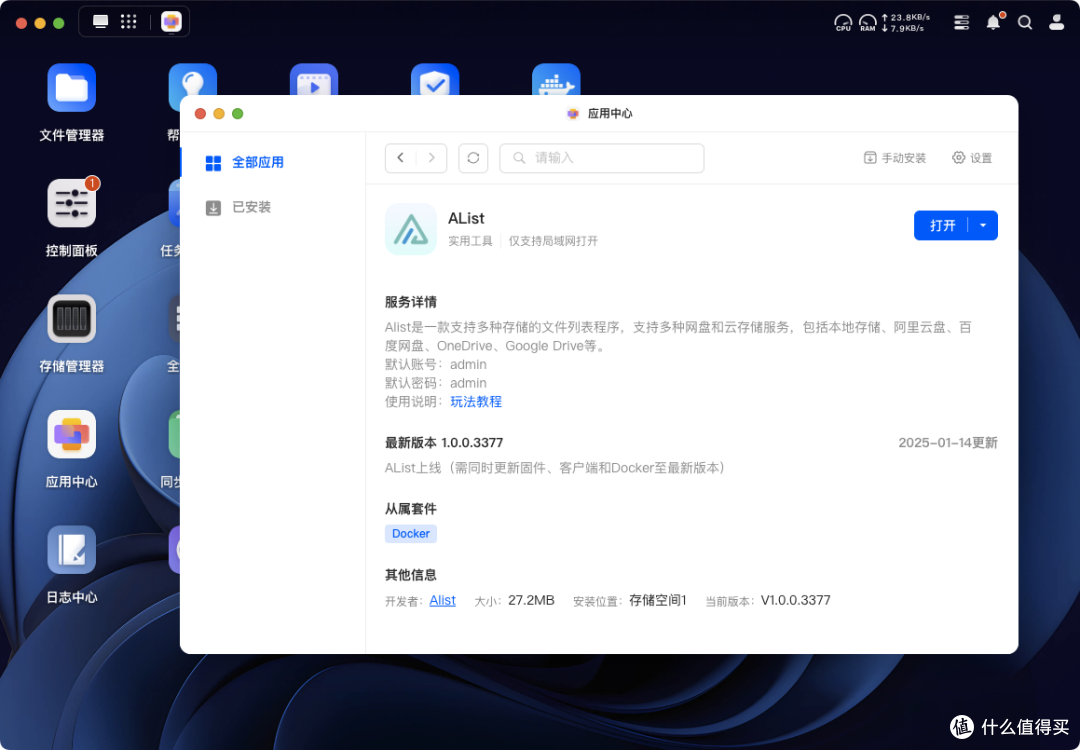
Task: Click the 存储空间1 install location value
Action: pyautogui.click(x=658, y=601)
